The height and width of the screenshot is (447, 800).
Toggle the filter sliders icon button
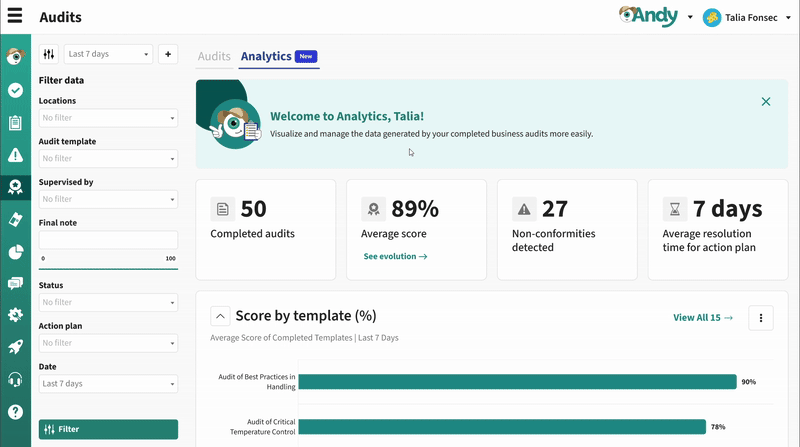pyautogui.click(x=49, y=54)
